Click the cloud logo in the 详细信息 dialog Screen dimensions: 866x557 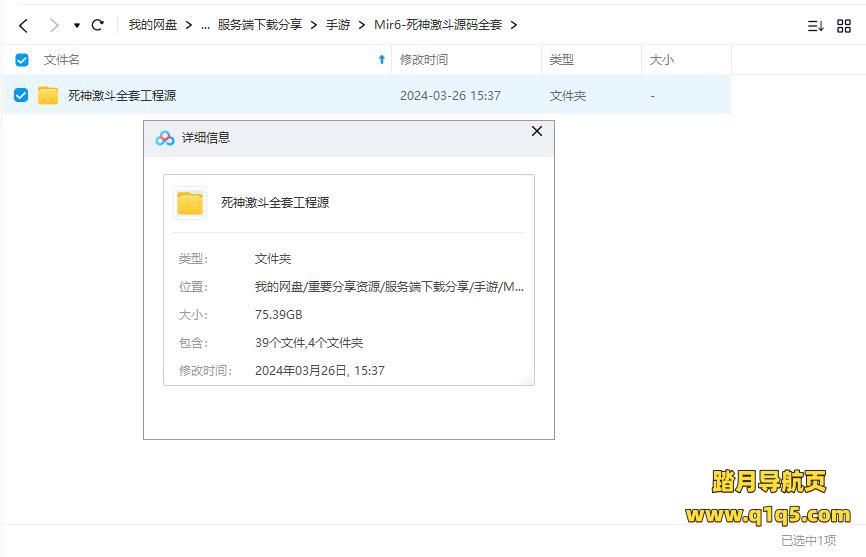pos(165,138)
